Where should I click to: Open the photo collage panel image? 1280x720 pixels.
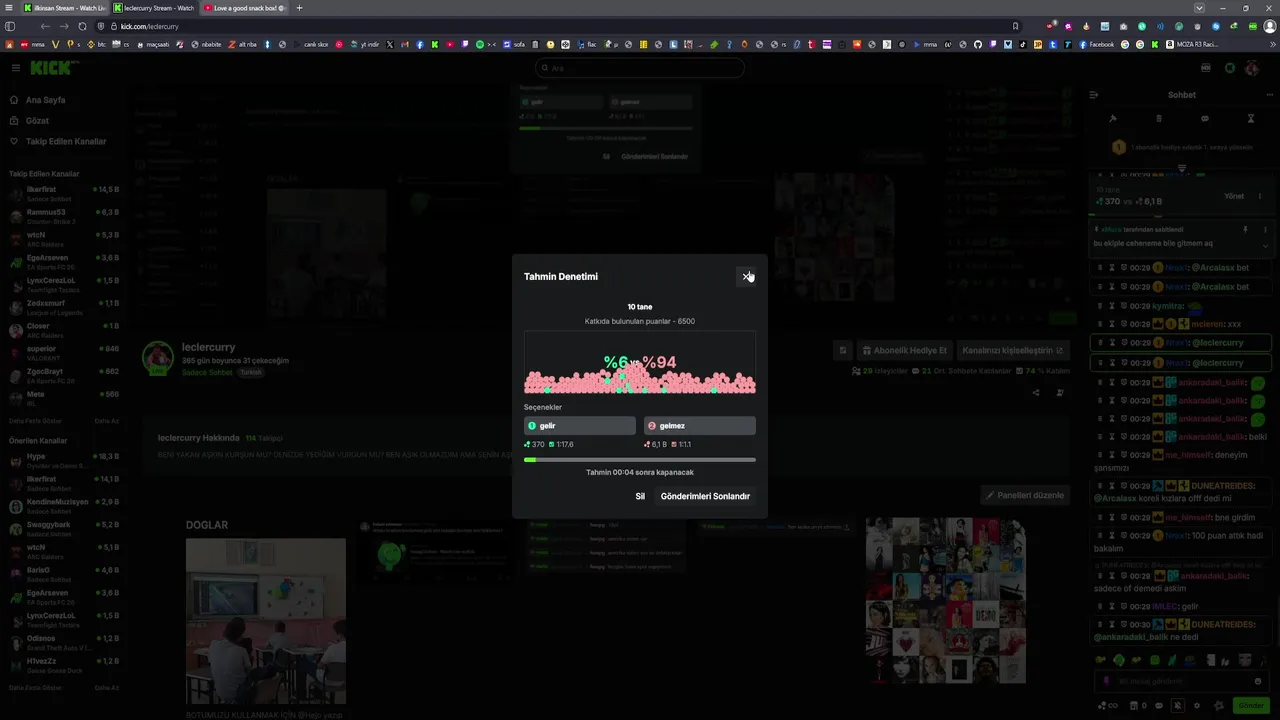[x=946, y=600]
